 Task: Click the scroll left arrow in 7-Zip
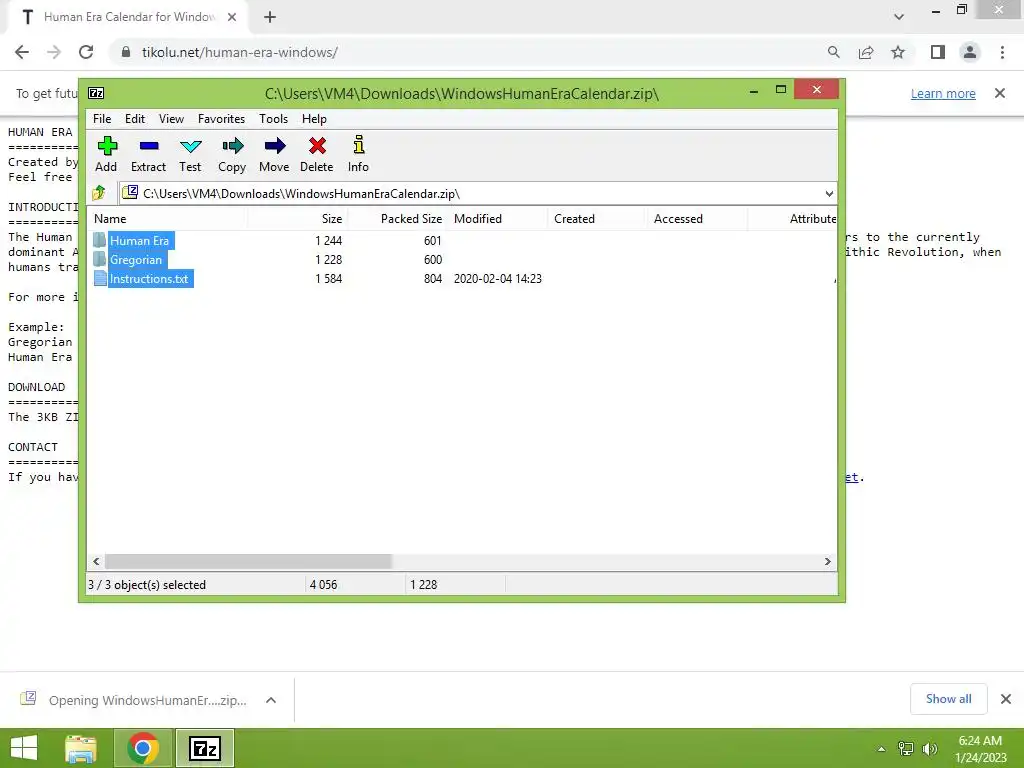[97, 562]
